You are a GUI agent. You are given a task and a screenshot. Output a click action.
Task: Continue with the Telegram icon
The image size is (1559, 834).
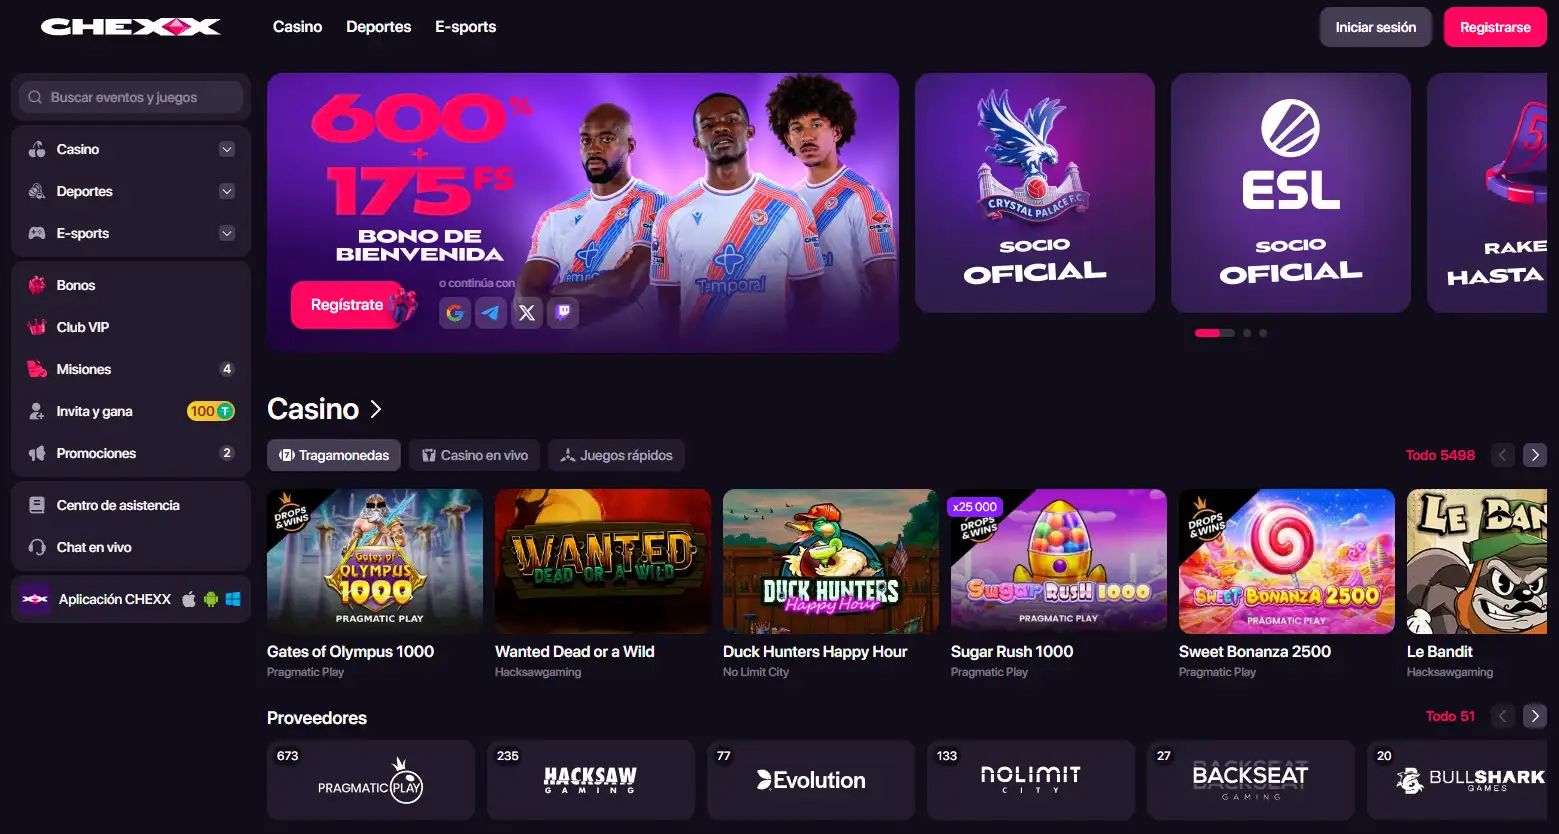coord(491,313)
